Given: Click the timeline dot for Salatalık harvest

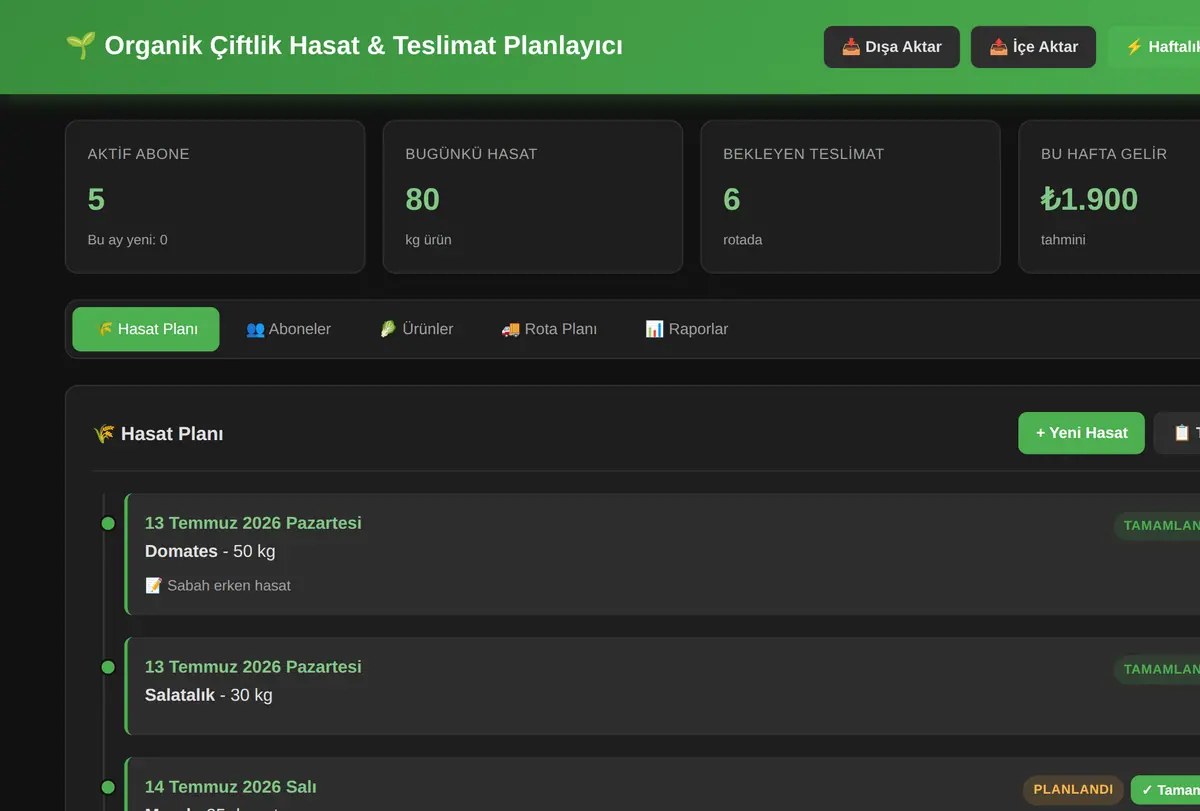Looking at the screenshot, I should click(x=108, y=667).
